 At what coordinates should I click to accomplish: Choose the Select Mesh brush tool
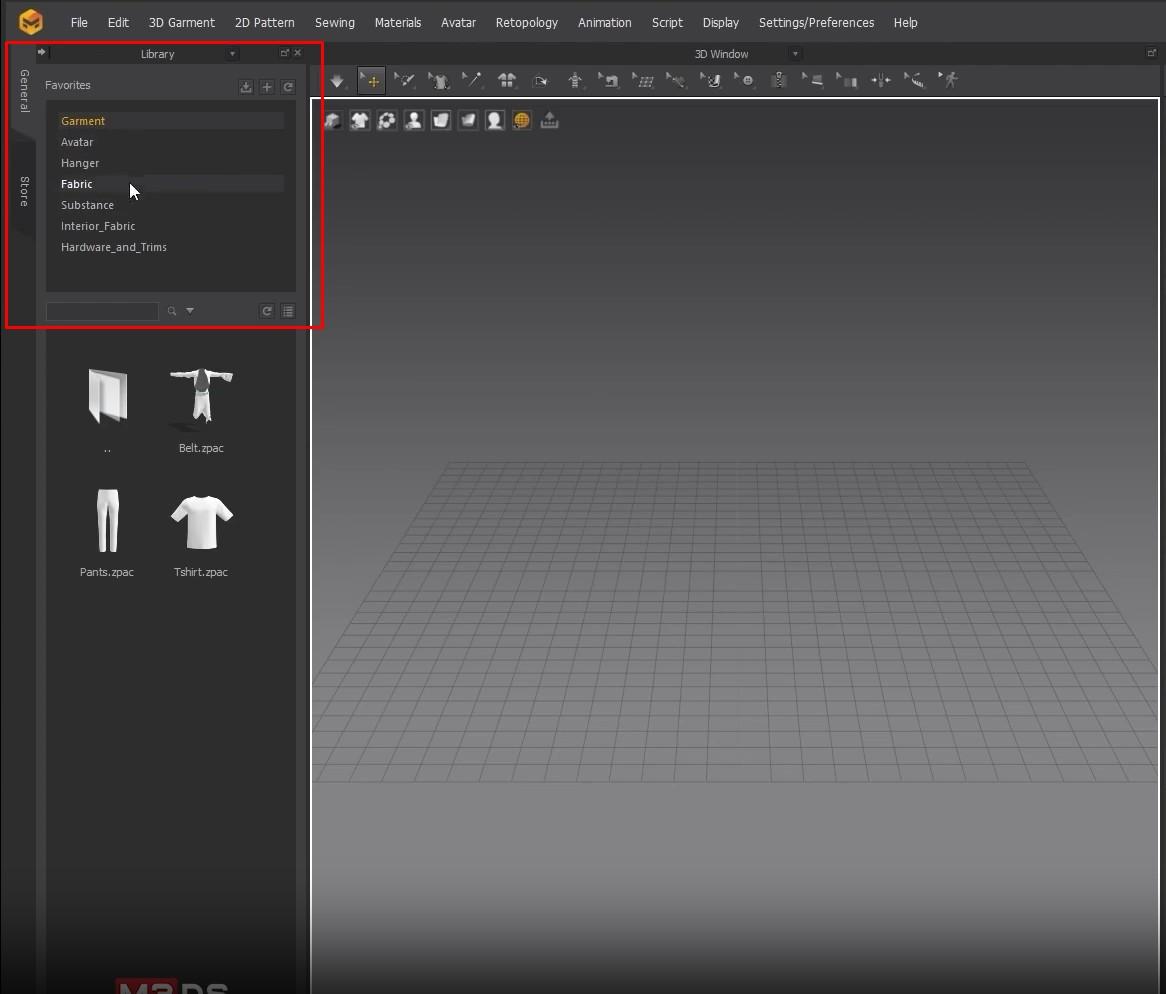coord(405,80)
